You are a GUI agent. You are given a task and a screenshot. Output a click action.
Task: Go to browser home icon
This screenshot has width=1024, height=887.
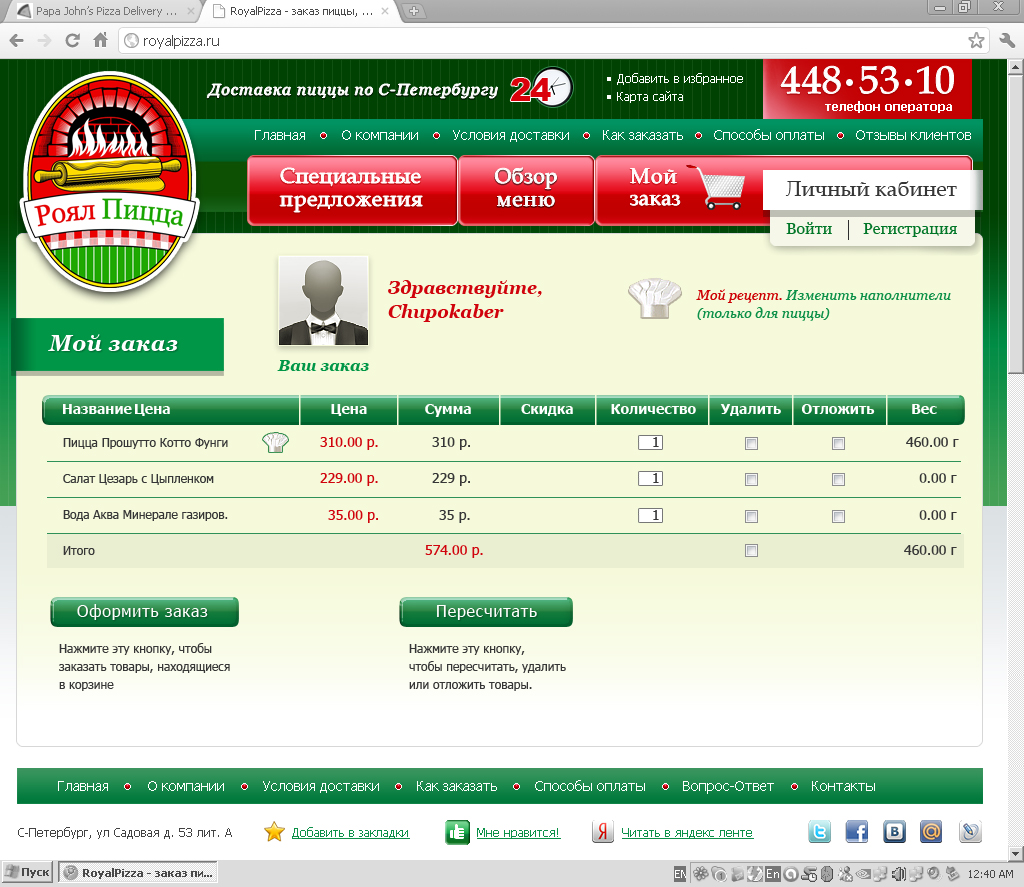(100, 40)
